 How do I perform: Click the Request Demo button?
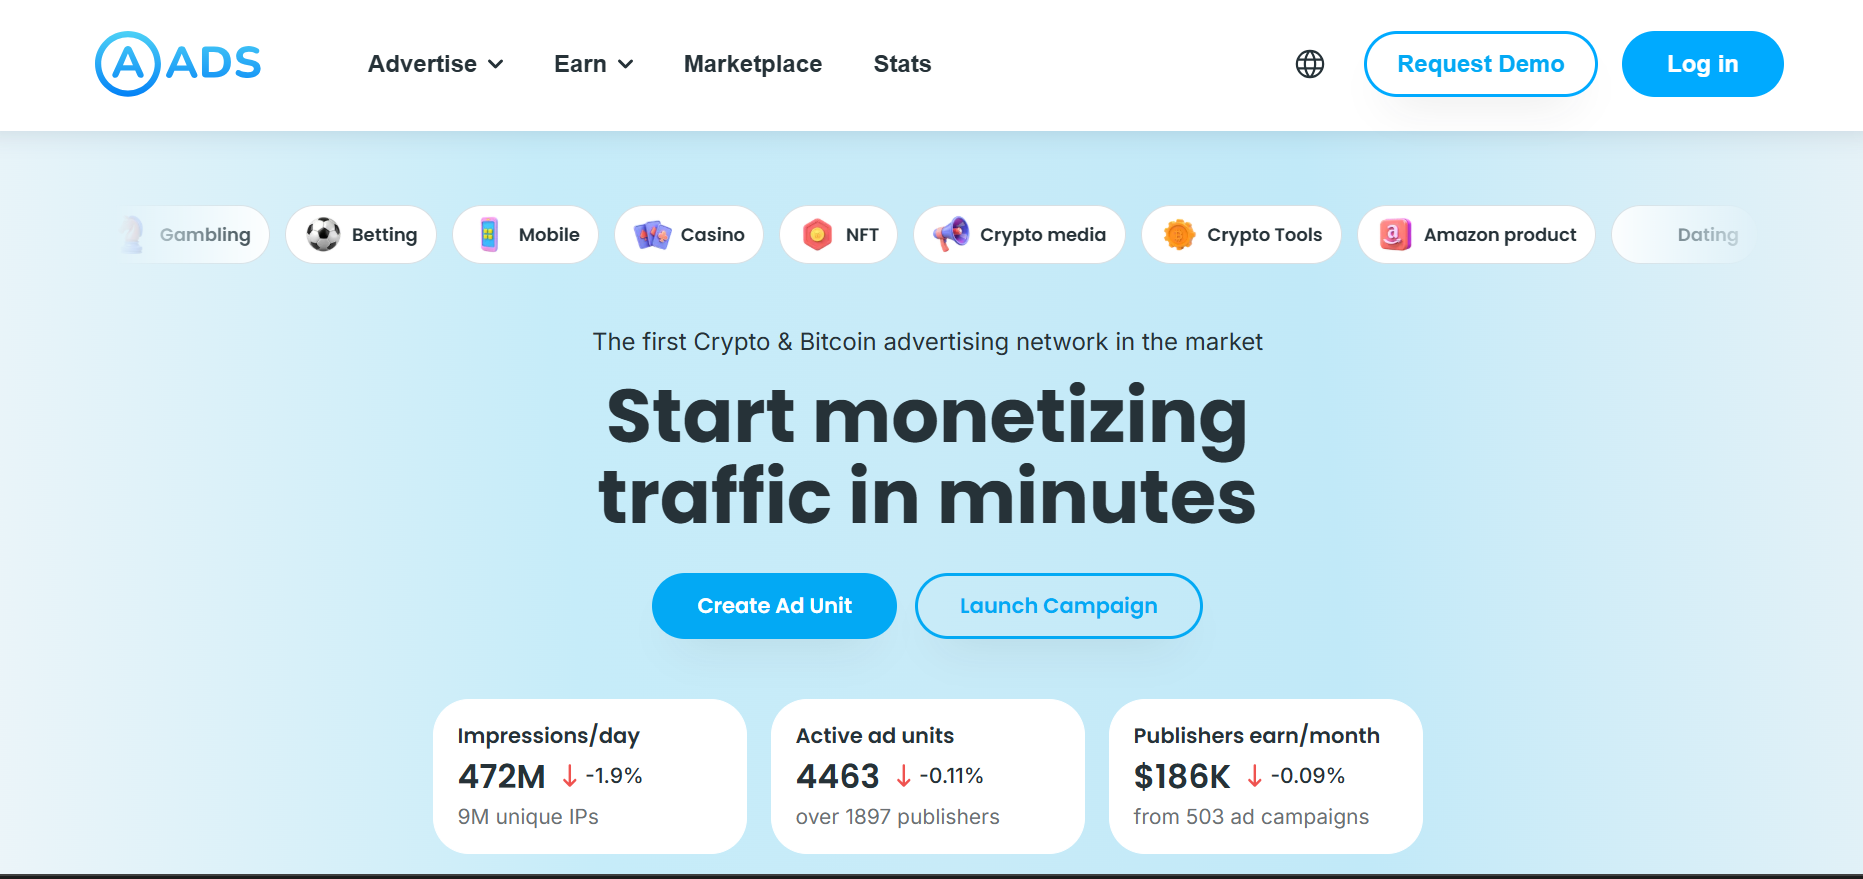[x=1480, y=63]
